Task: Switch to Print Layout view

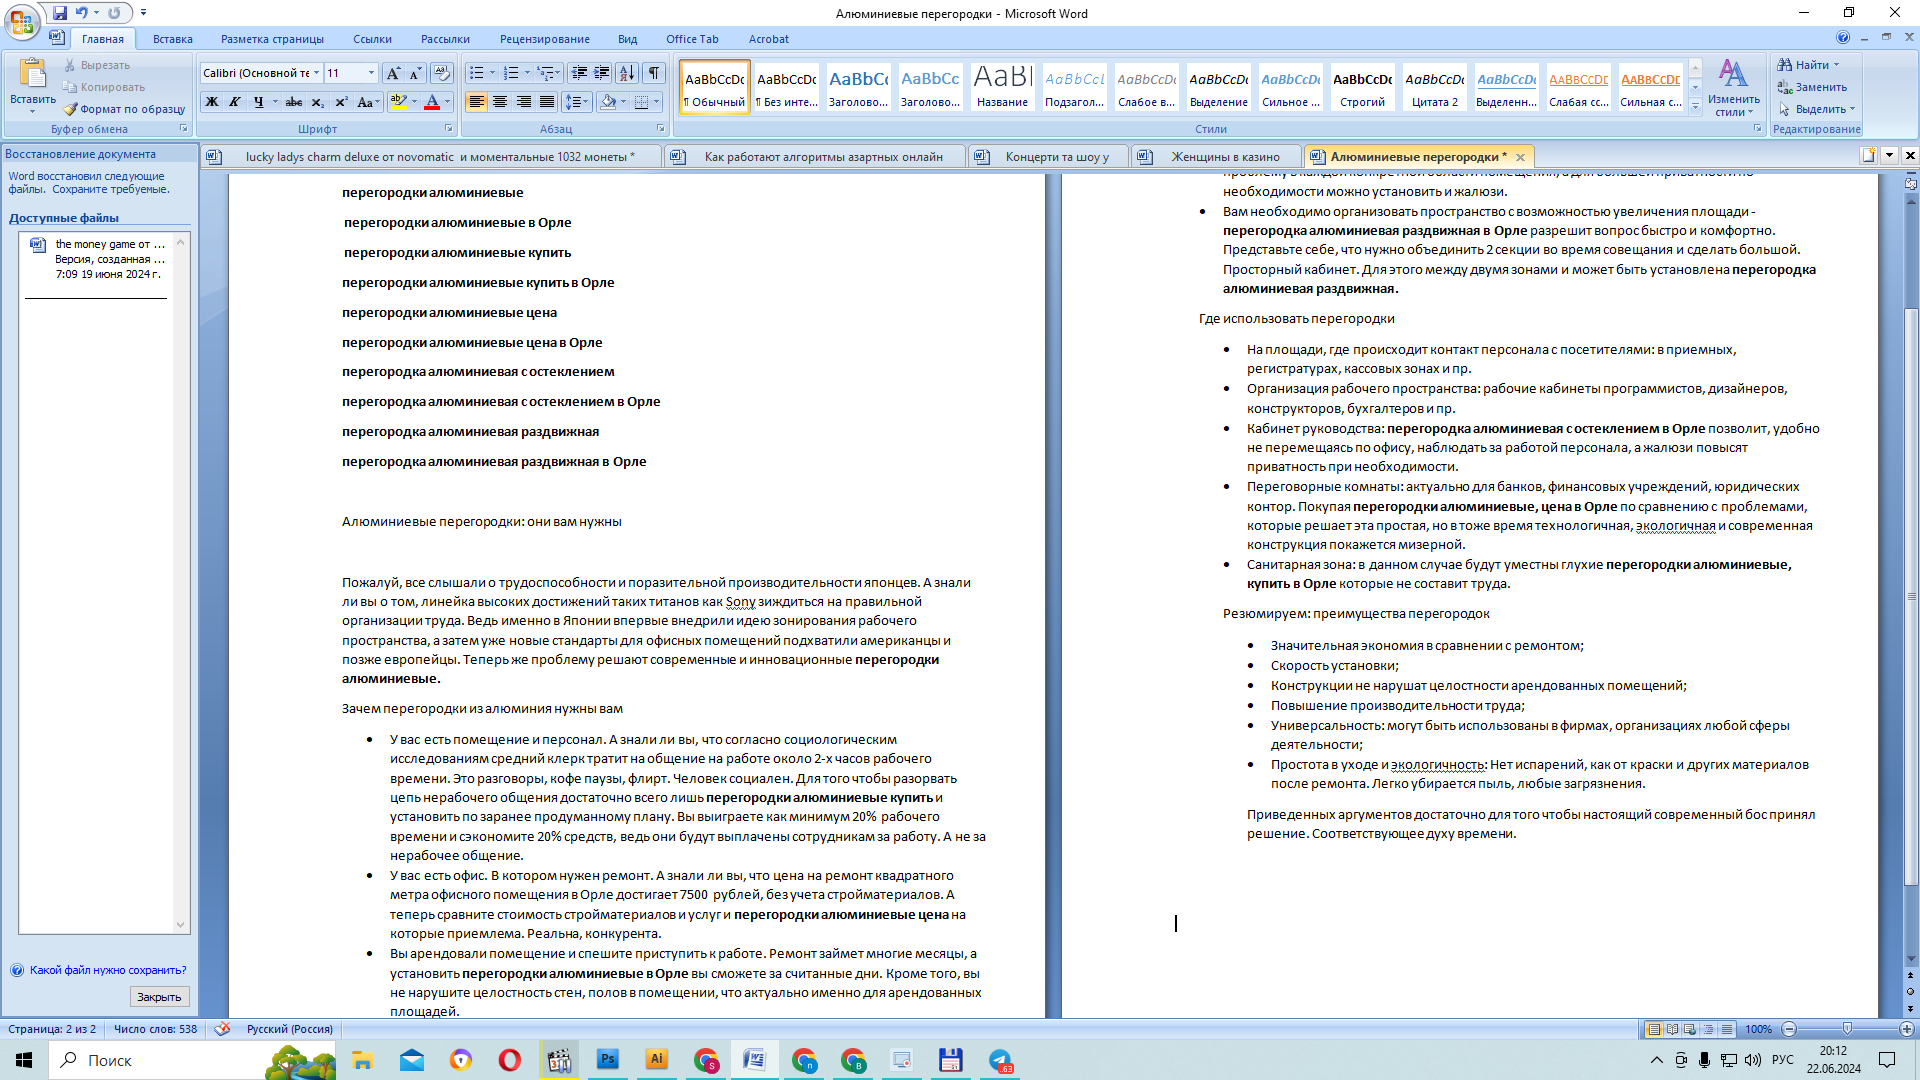Action: [x=1654, y=1029]
